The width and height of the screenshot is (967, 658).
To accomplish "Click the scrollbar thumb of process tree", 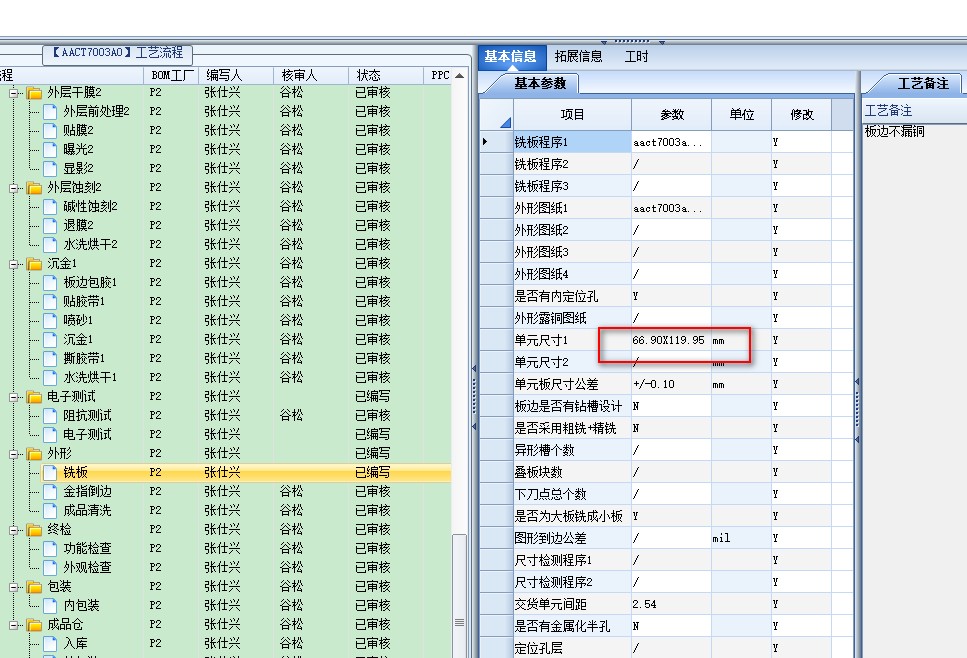I will [x=459, y=595].
